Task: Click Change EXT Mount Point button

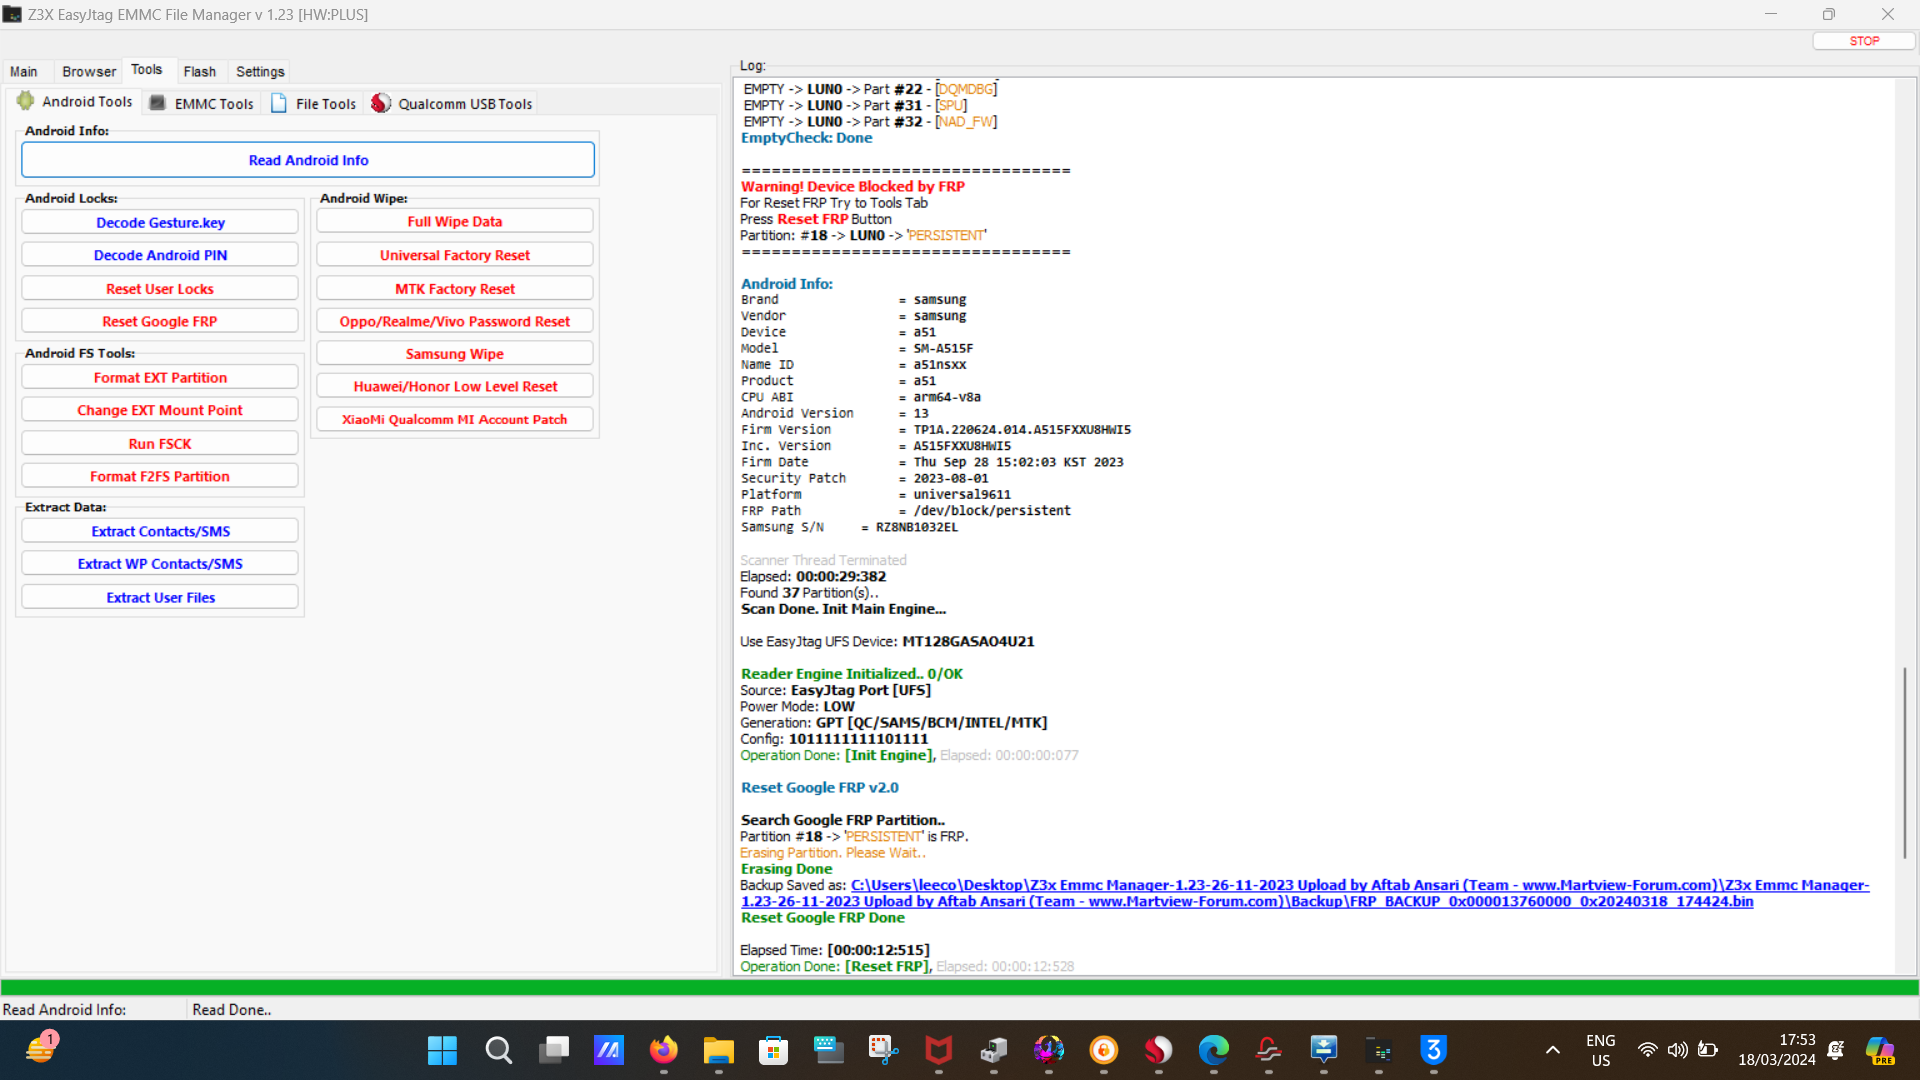Action: [x=160, y=410]
